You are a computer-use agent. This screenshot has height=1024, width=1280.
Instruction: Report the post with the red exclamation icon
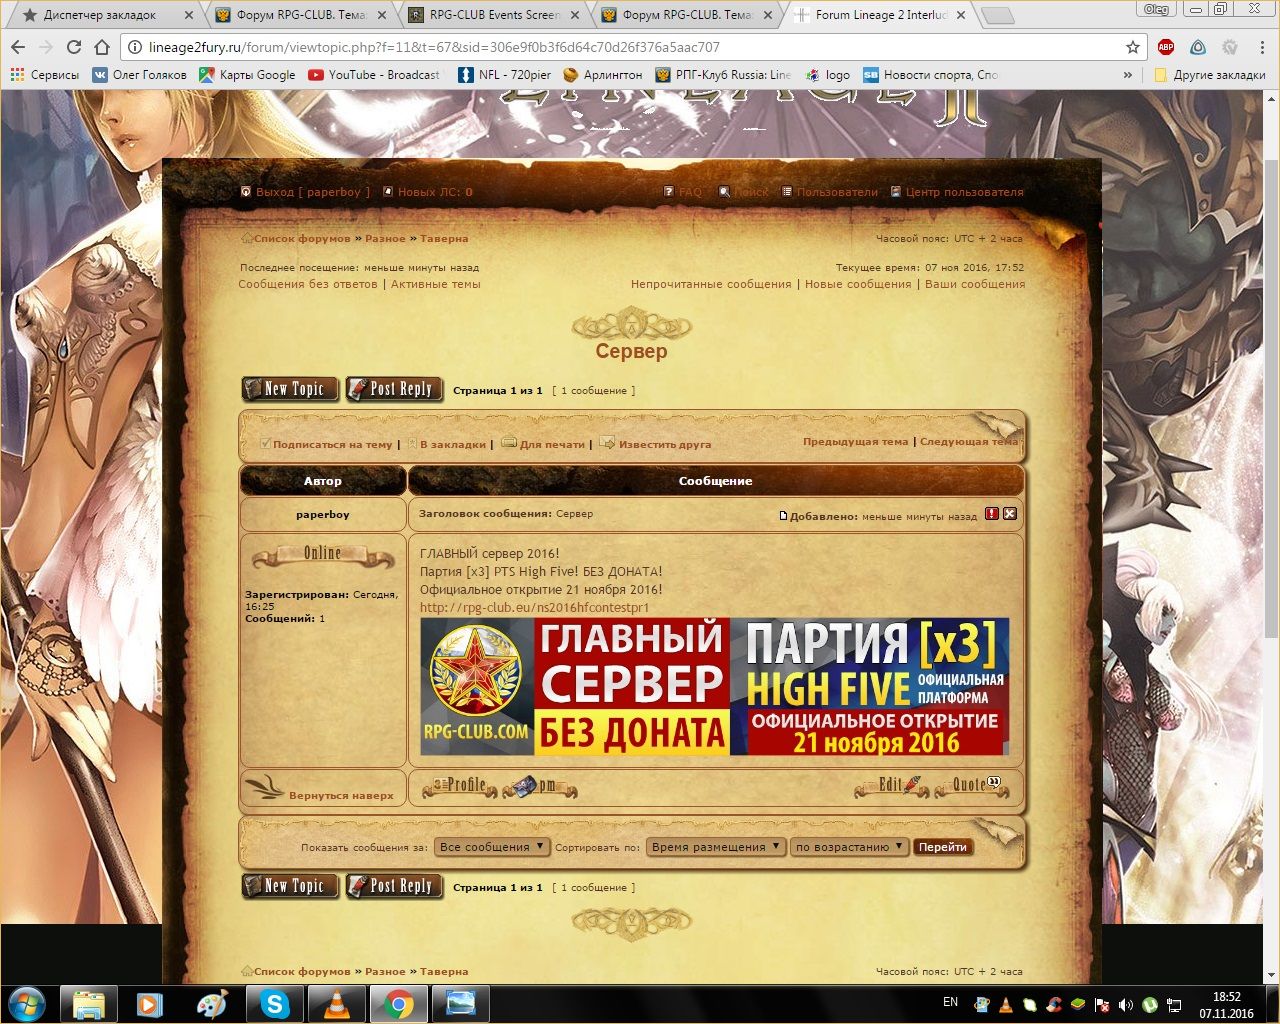click(992, 514)
